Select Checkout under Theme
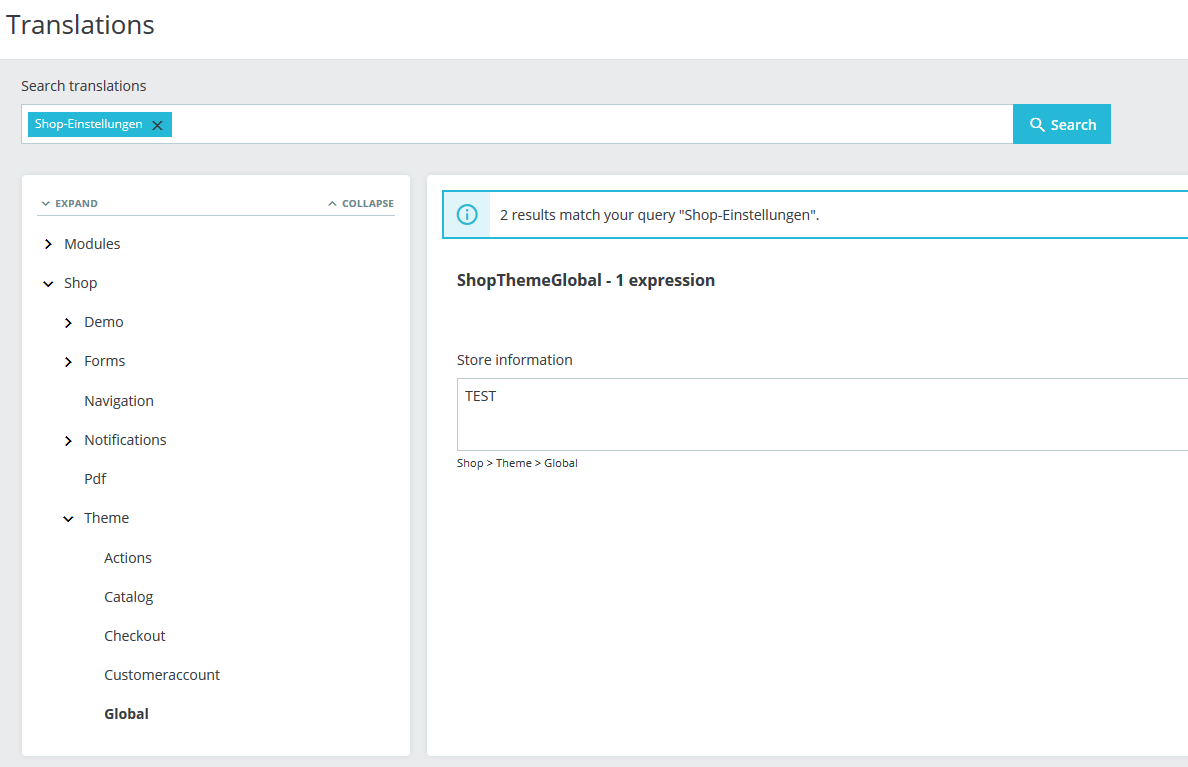Image resolution: width=1188 pixels, height=767 pixels. point(135,636)
